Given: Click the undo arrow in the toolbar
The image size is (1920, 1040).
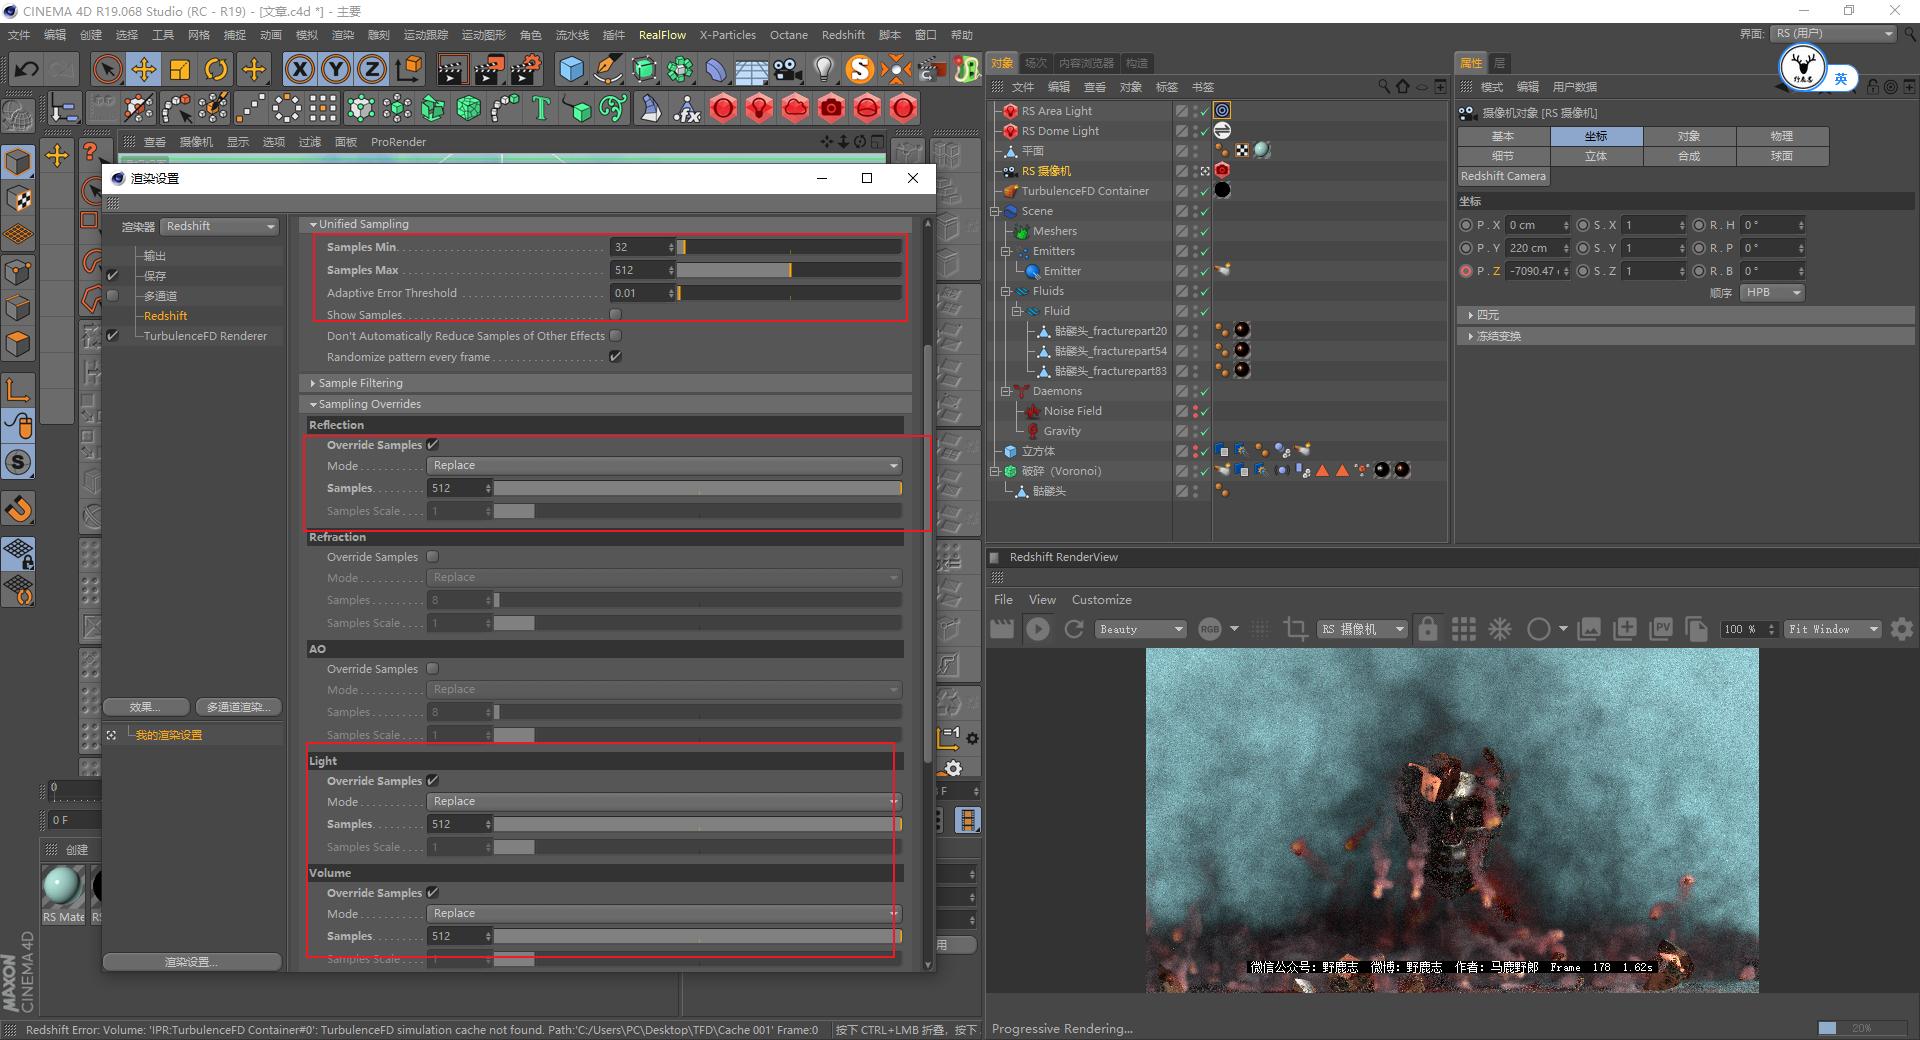Looking at the screenshot, I should (27, 69).
